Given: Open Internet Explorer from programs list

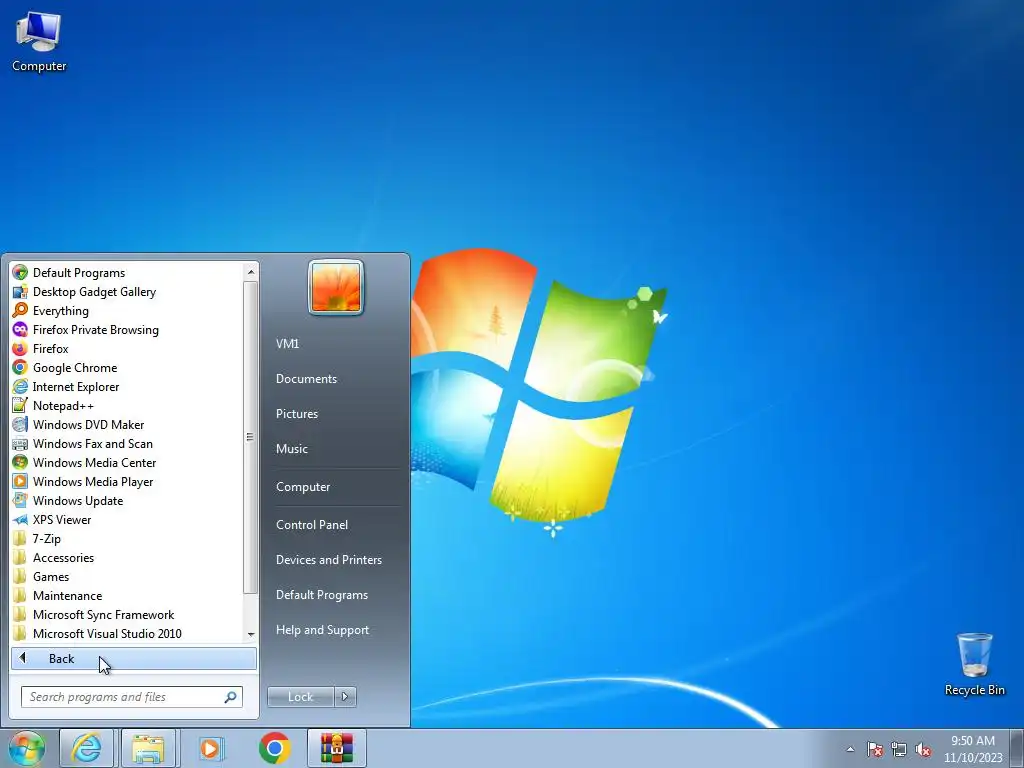Looking at the screenshot, I should 76,386.
